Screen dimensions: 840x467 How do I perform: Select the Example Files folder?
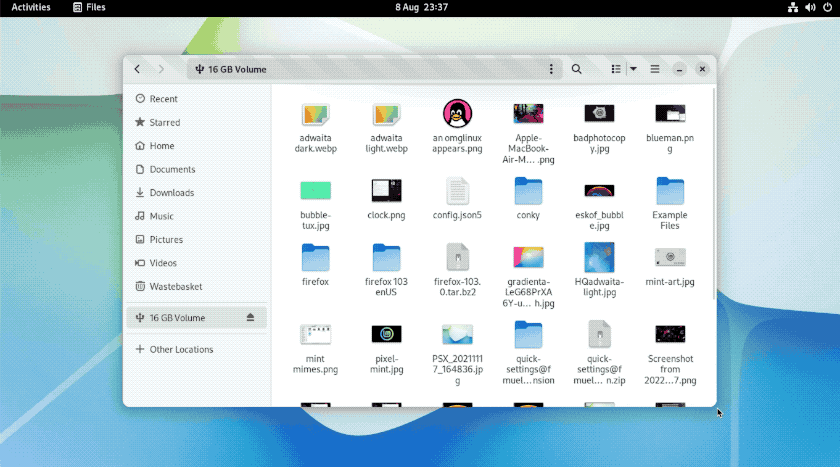click(670, 205)
